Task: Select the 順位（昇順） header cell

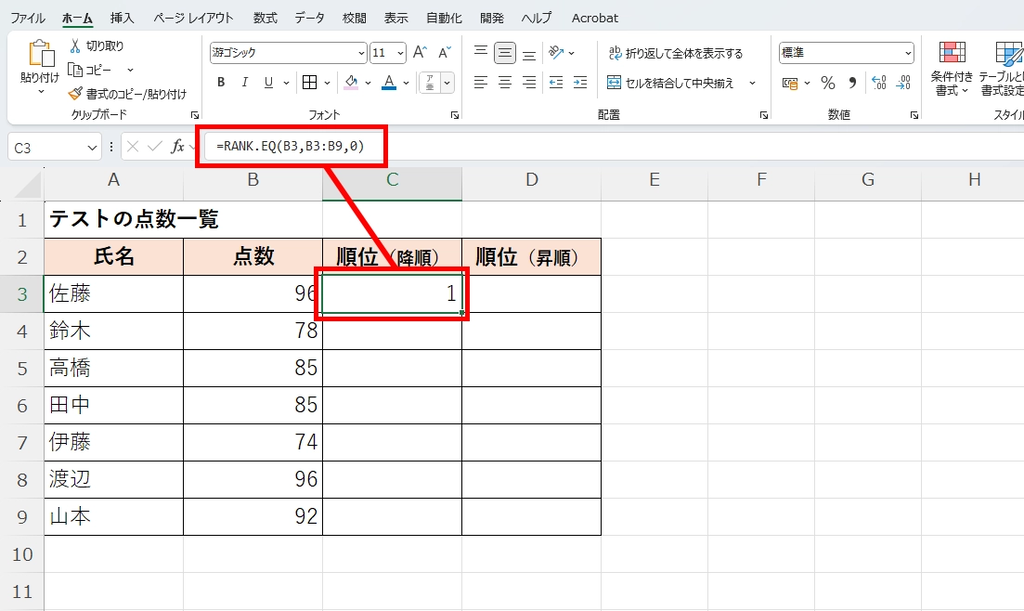Action: click(532, 257)
